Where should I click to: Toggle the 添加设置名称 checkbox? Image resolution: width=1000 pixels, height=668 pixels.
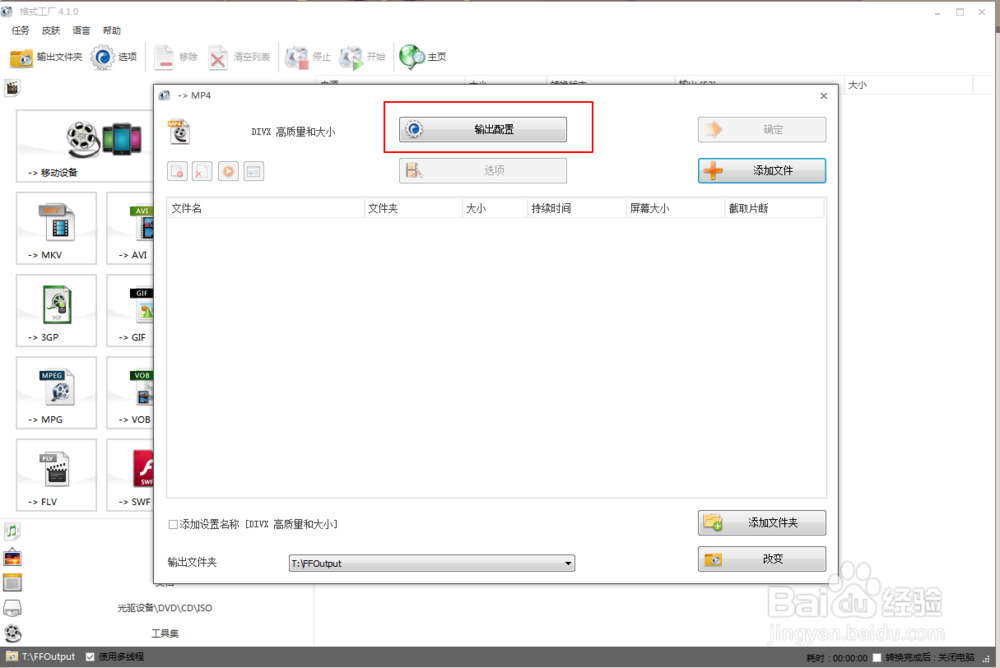click(173, 524)
